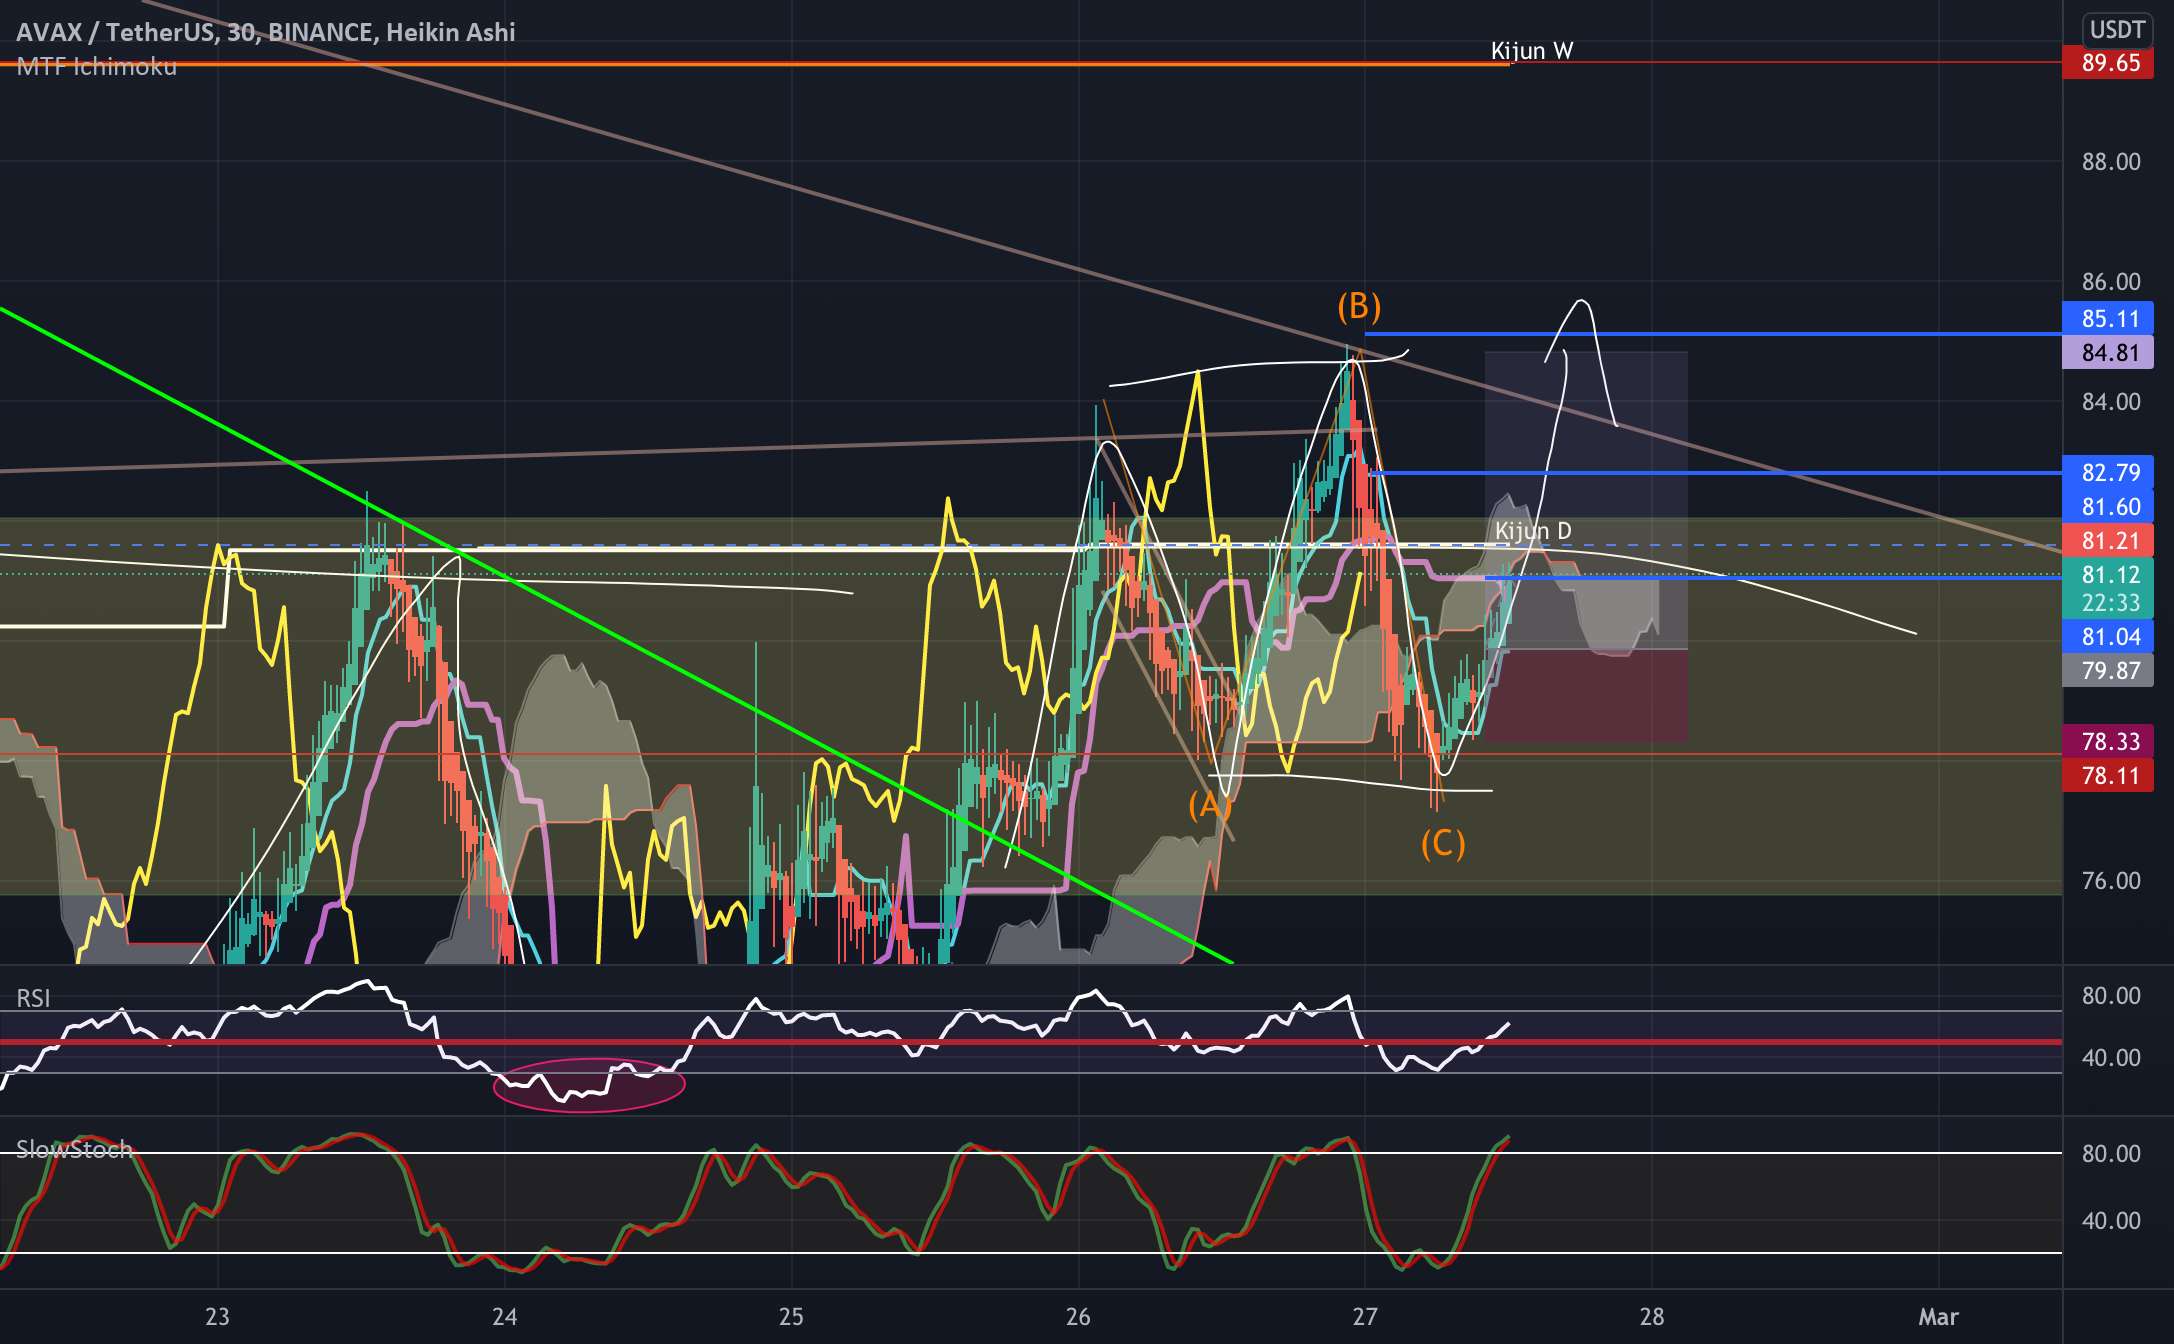Click the 81.04 blue price label
Image resolution: width=2174 pixels, height=1344 pixels.
pyautogui.click(x=2108, y=637)
